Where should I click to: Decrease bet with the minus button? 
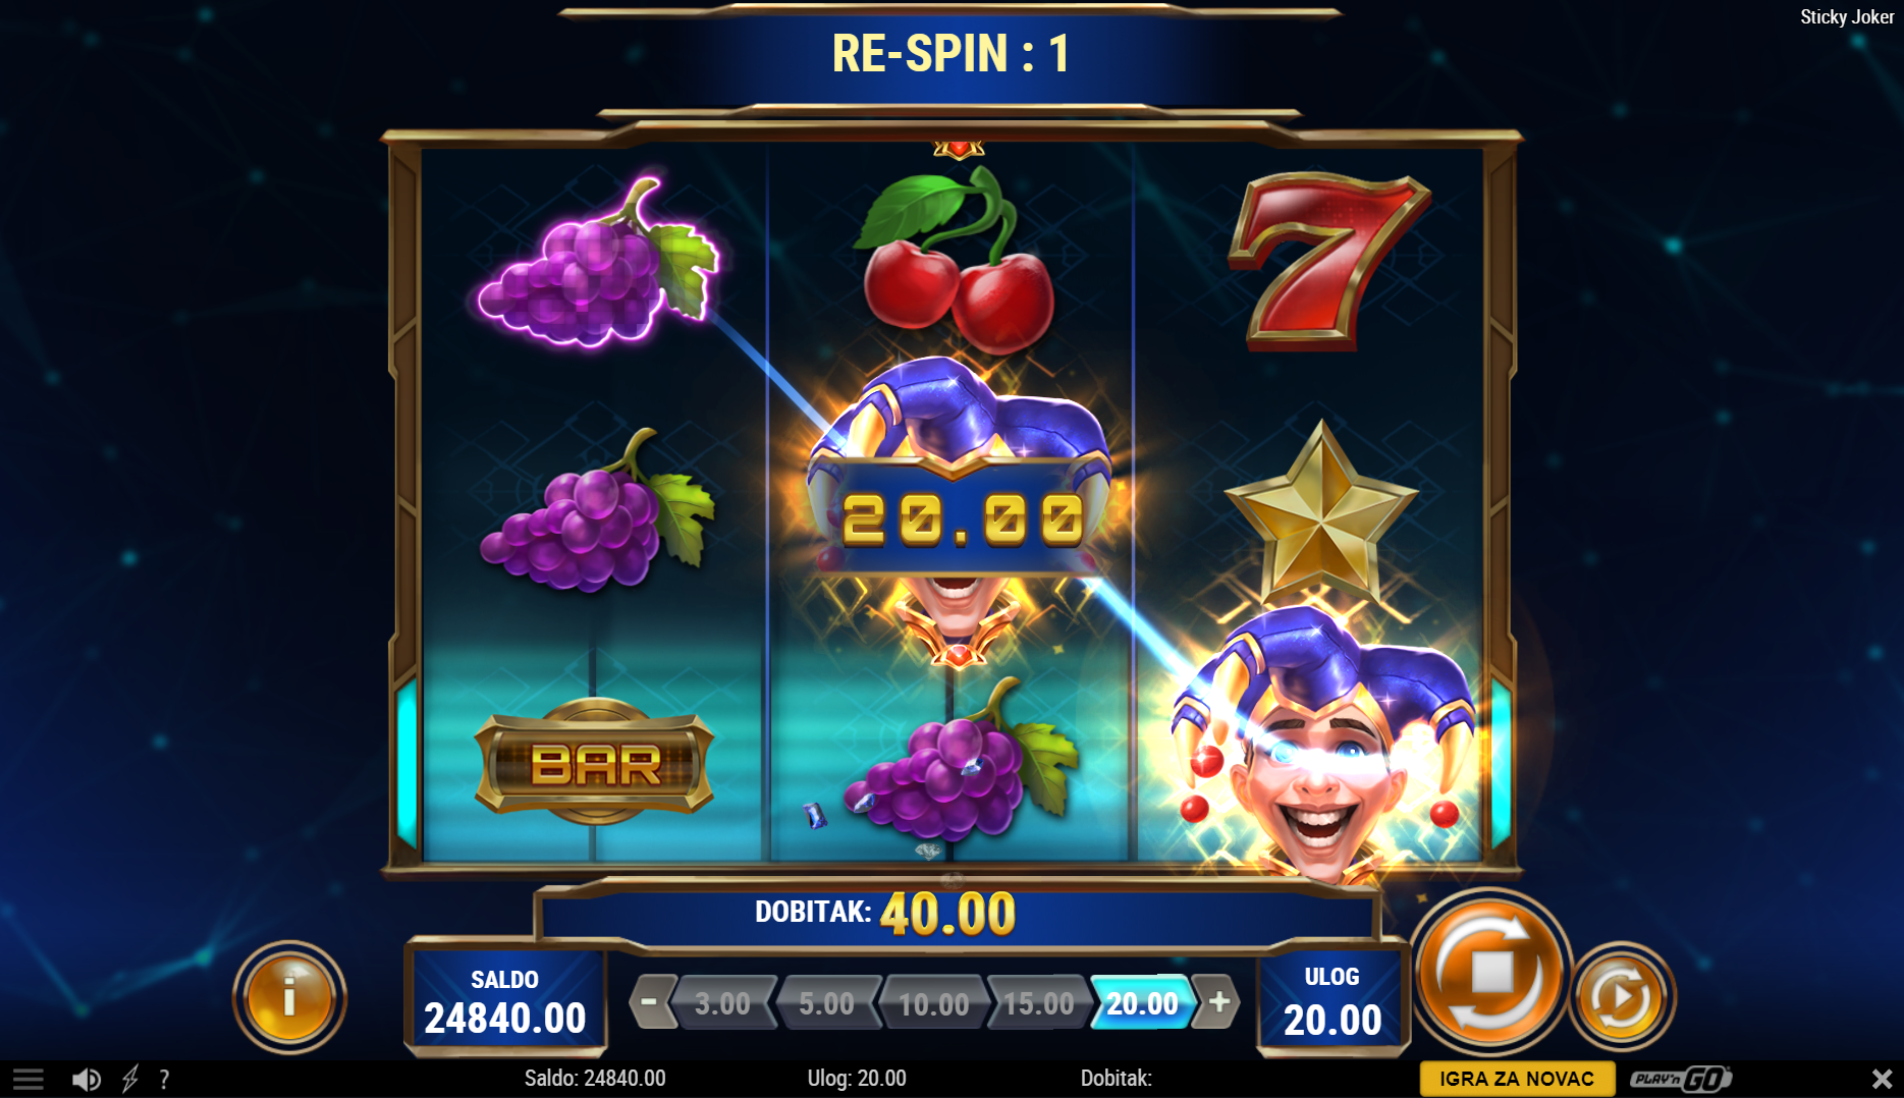coord(649,1002)
